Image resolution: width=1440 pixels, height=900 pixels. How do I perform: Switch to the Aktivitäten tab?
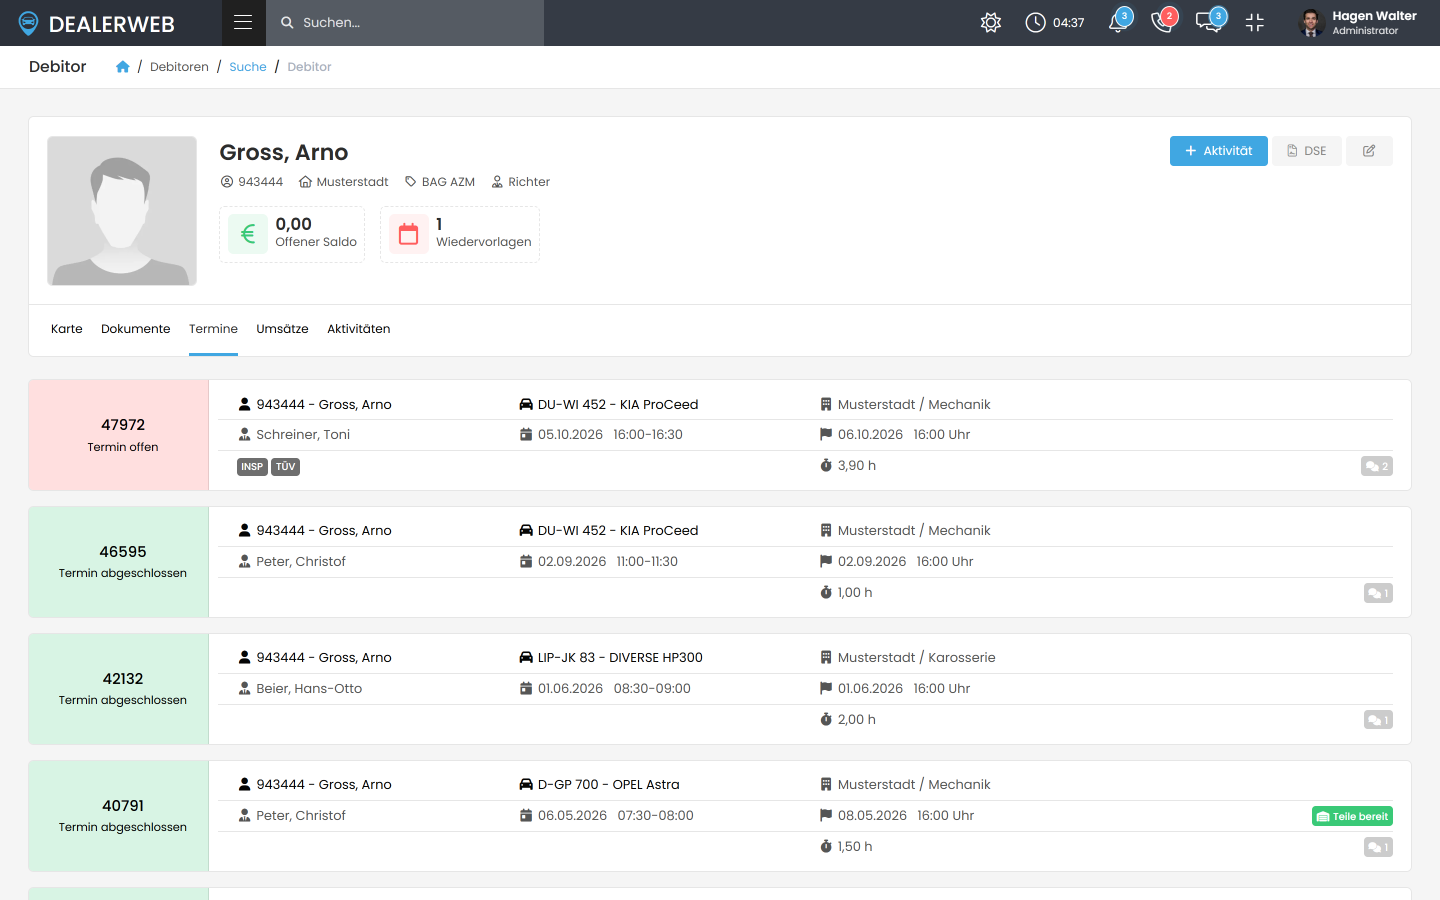359,329
